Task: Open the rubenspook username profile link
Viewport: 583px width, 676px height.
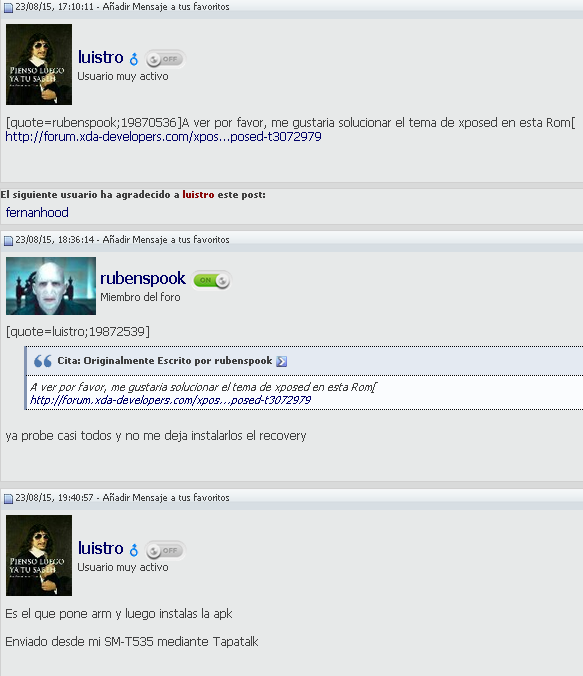Action: [143, 279]
